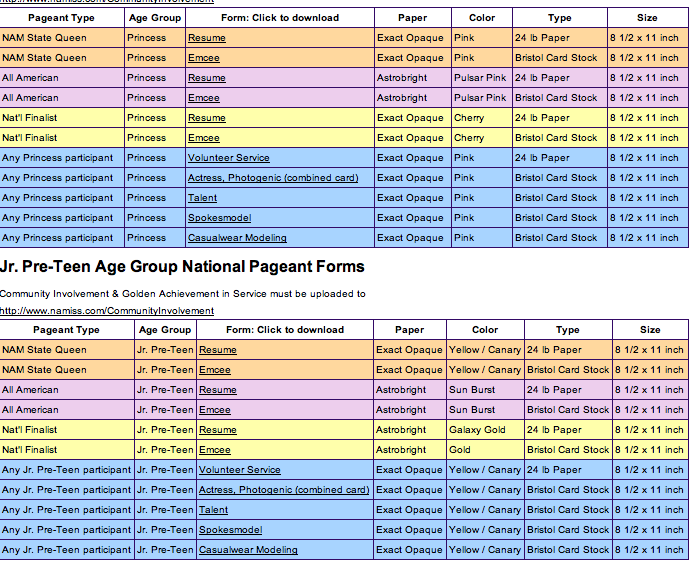
Task: Click Age Group header in the Jr. Pre-Teen table
Action: (x=165, y=330)
